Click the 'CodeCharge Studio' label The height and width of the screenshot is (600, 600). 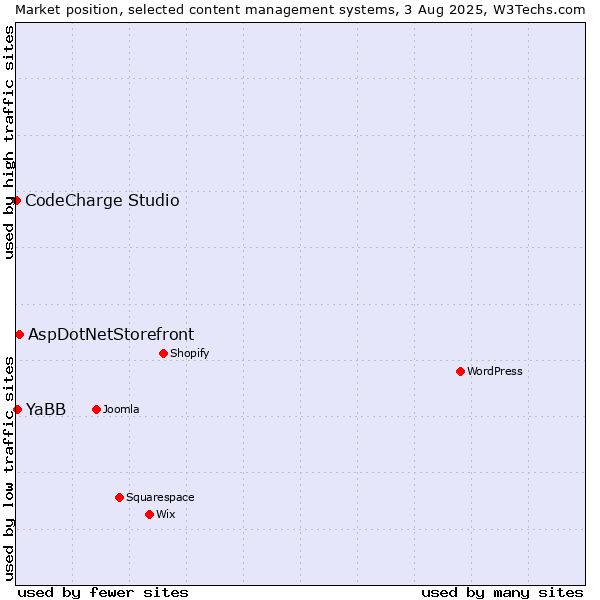pyautogui.click(x=102, y=201)
